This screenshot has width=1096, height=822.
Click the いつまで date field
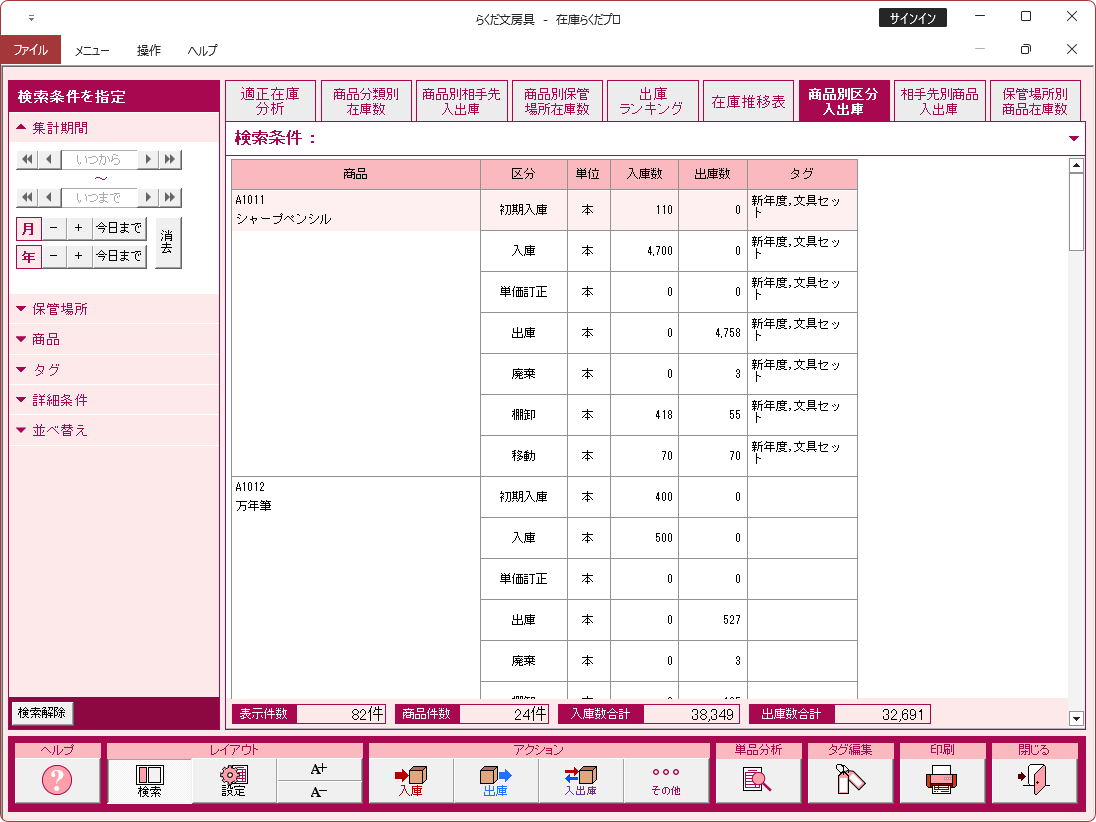click(x=99, y=198)
